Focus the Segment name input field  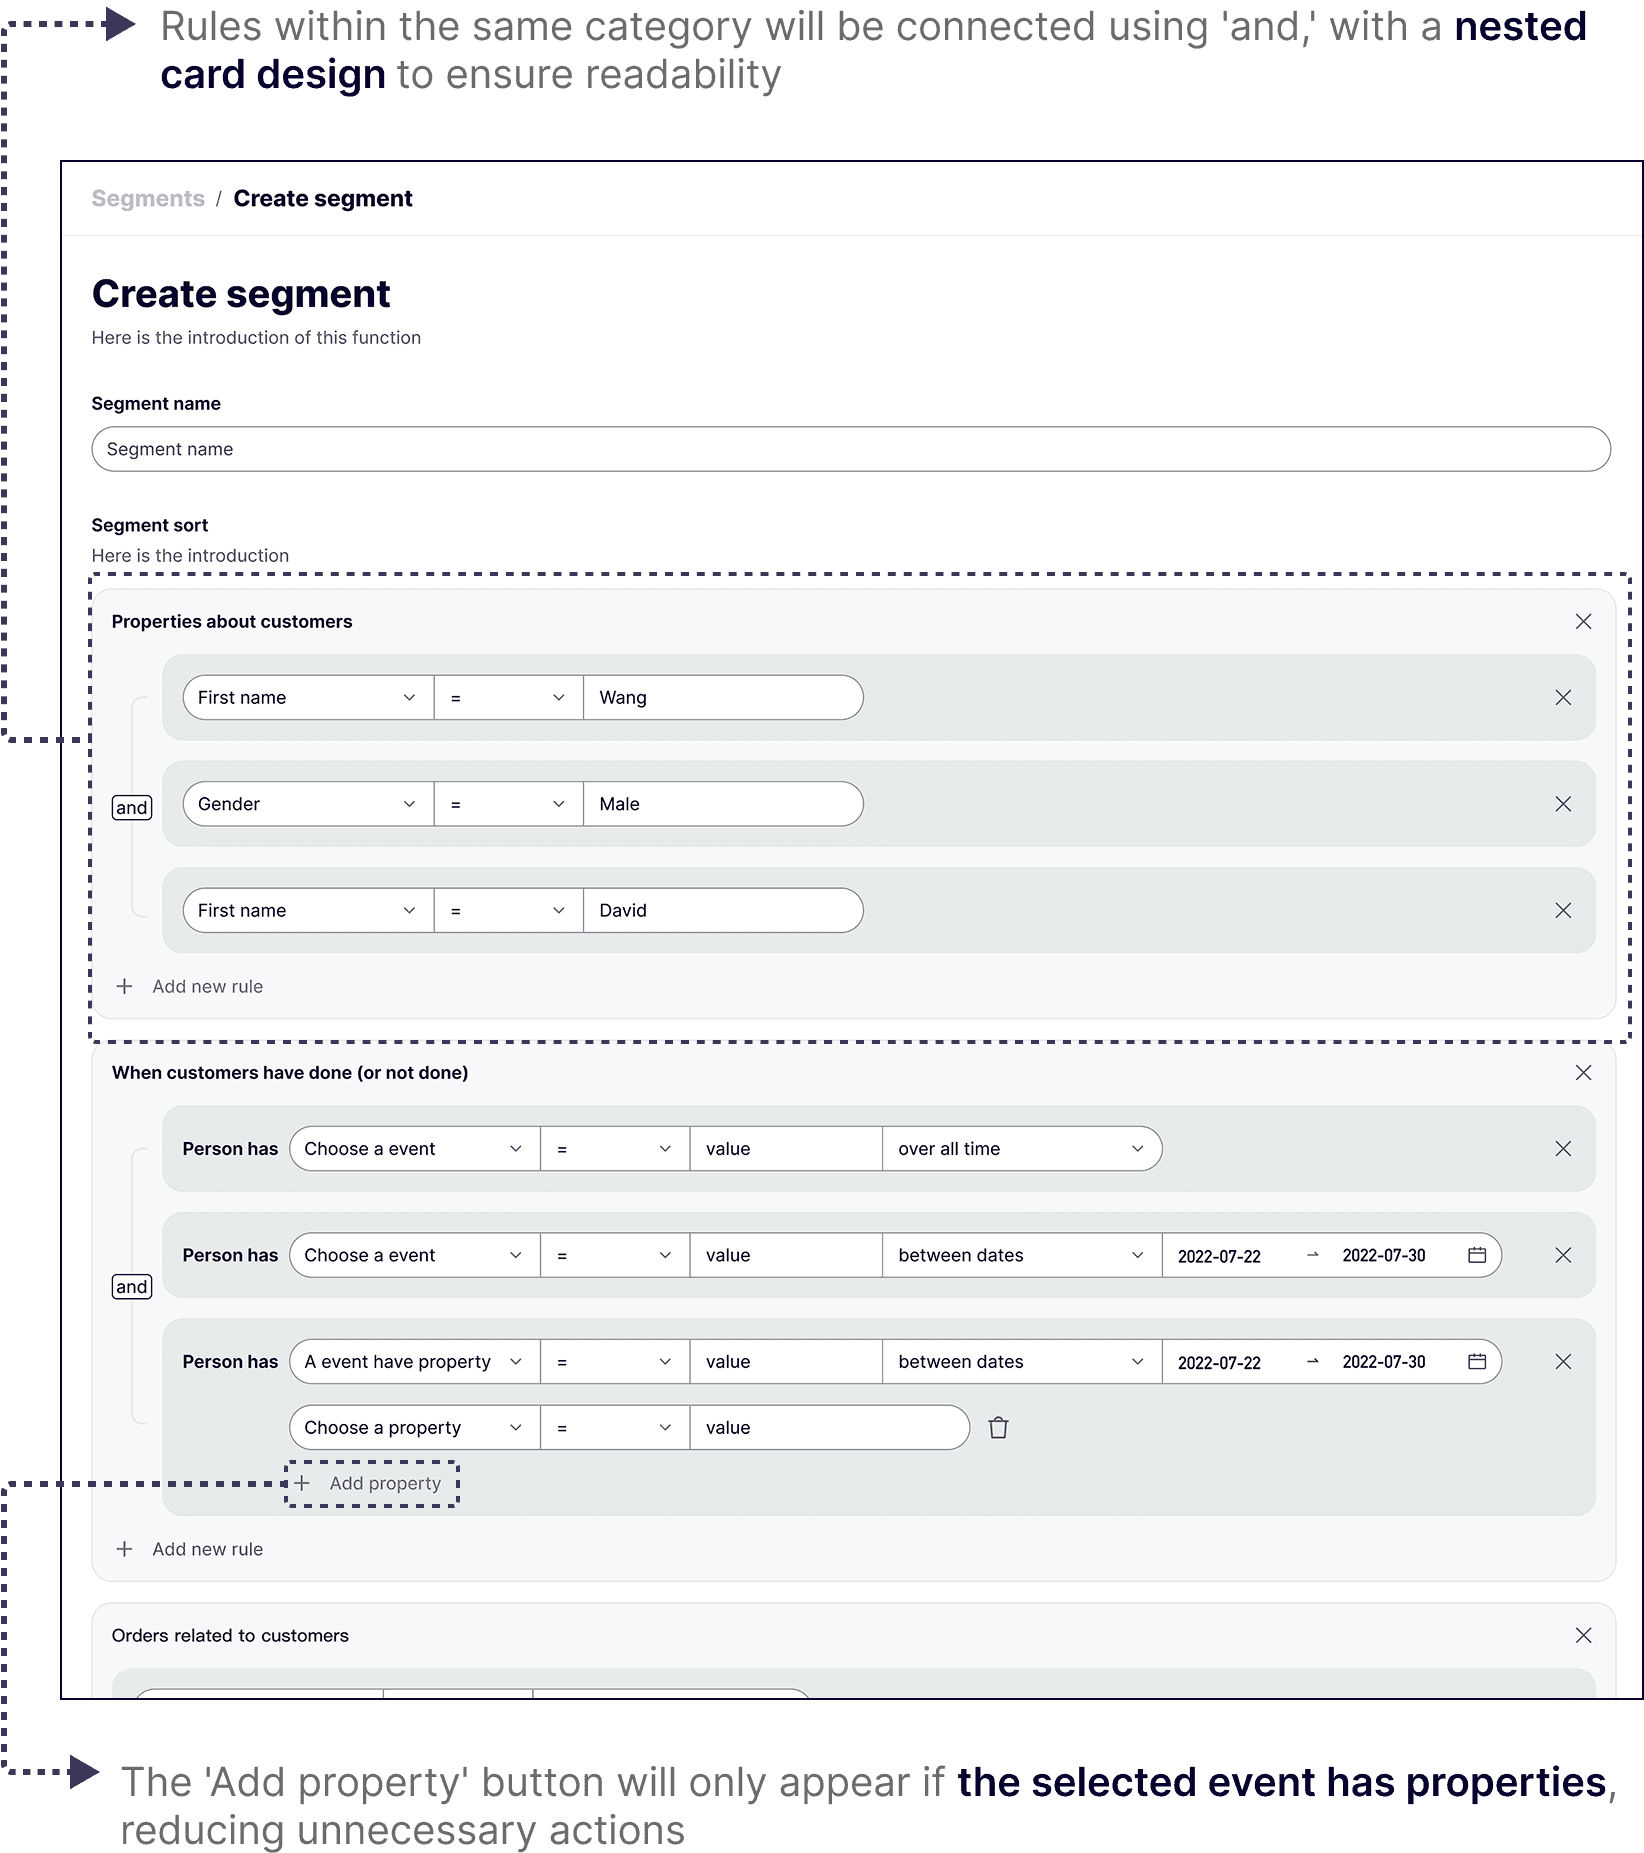click(x=851, y=449)
